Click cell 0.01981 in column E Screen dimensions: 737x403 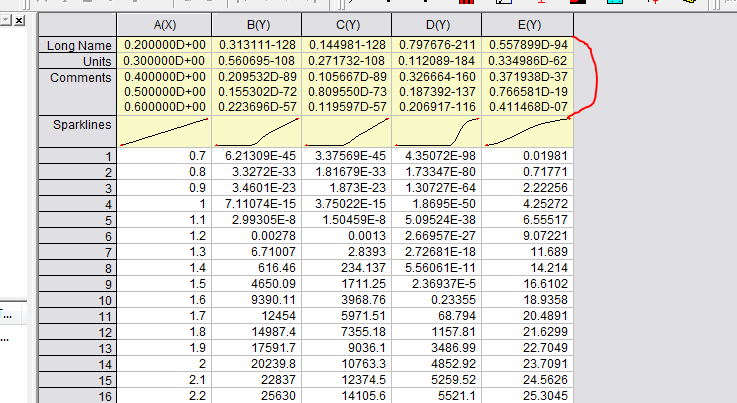click(527, 156)
